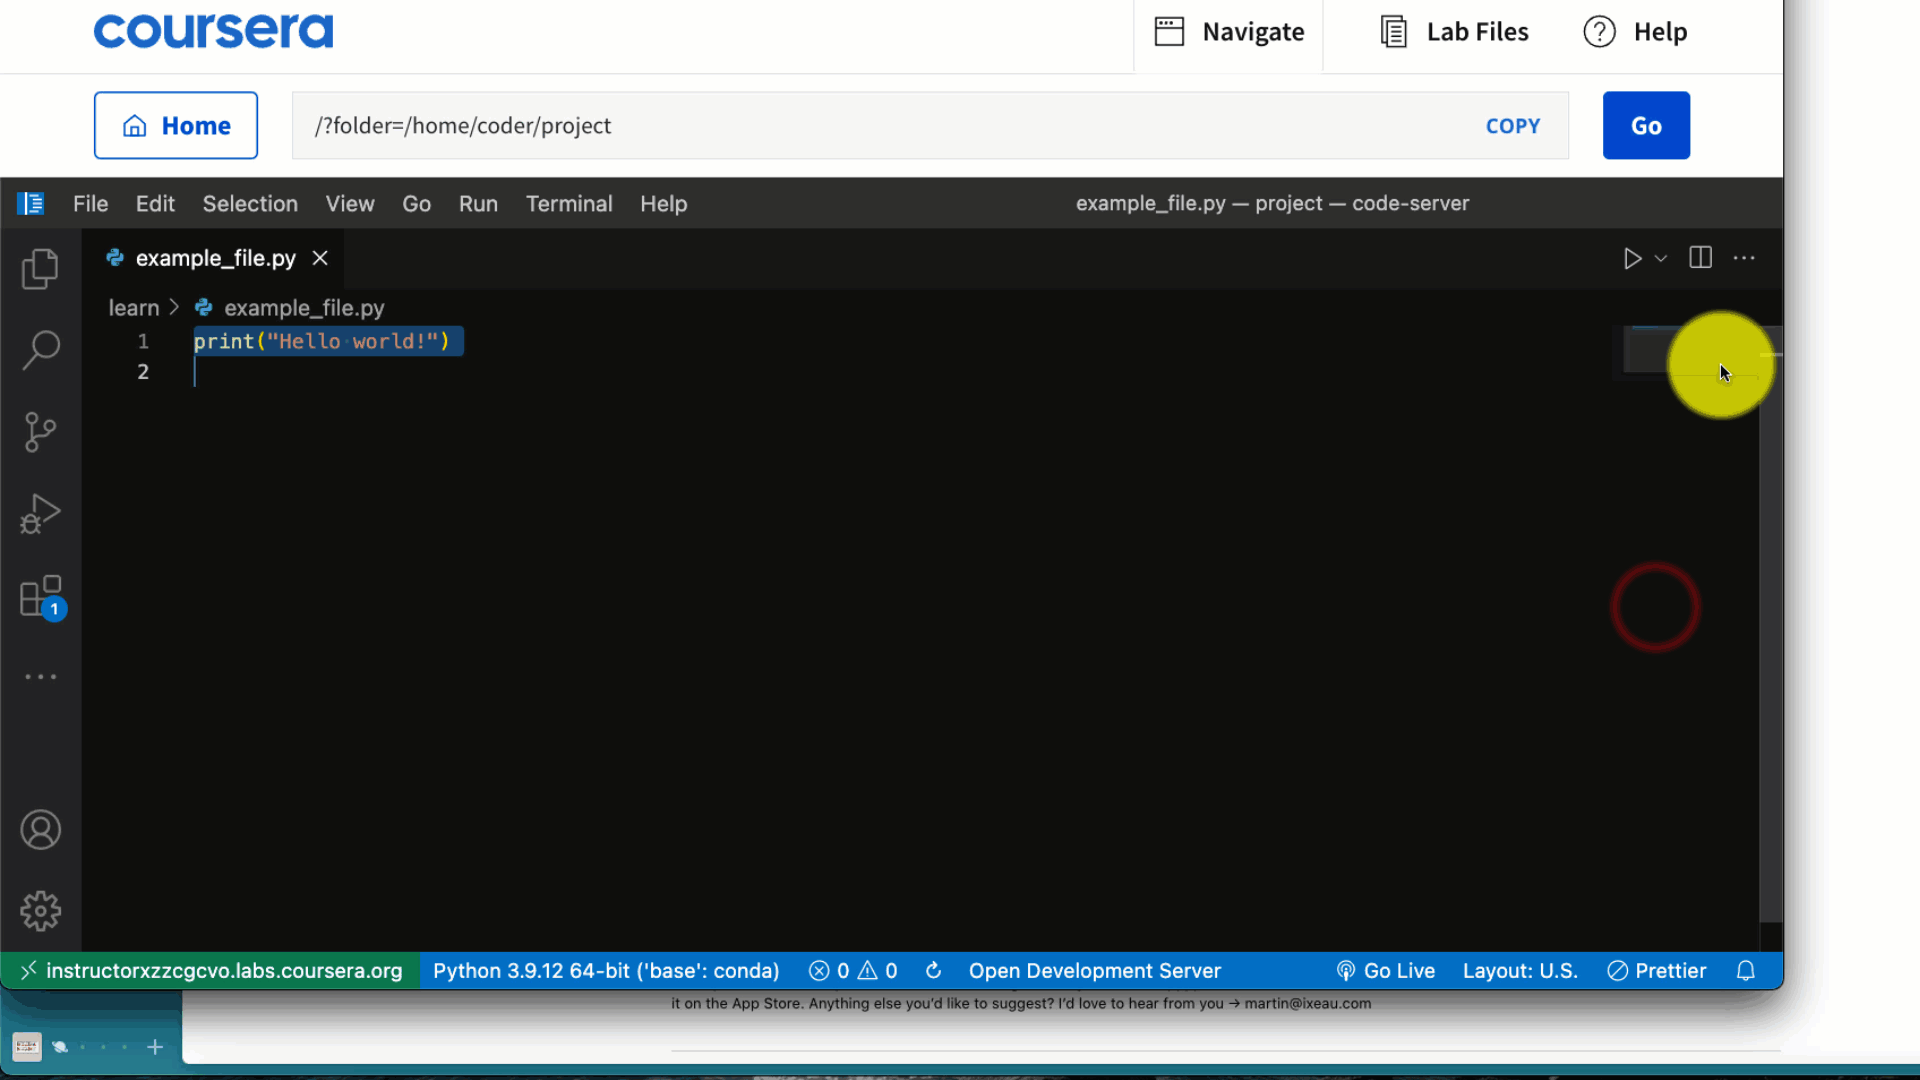This screenshot has width=1920, height=1080.
Task: Open the File menu
Action: click(90, 204)
